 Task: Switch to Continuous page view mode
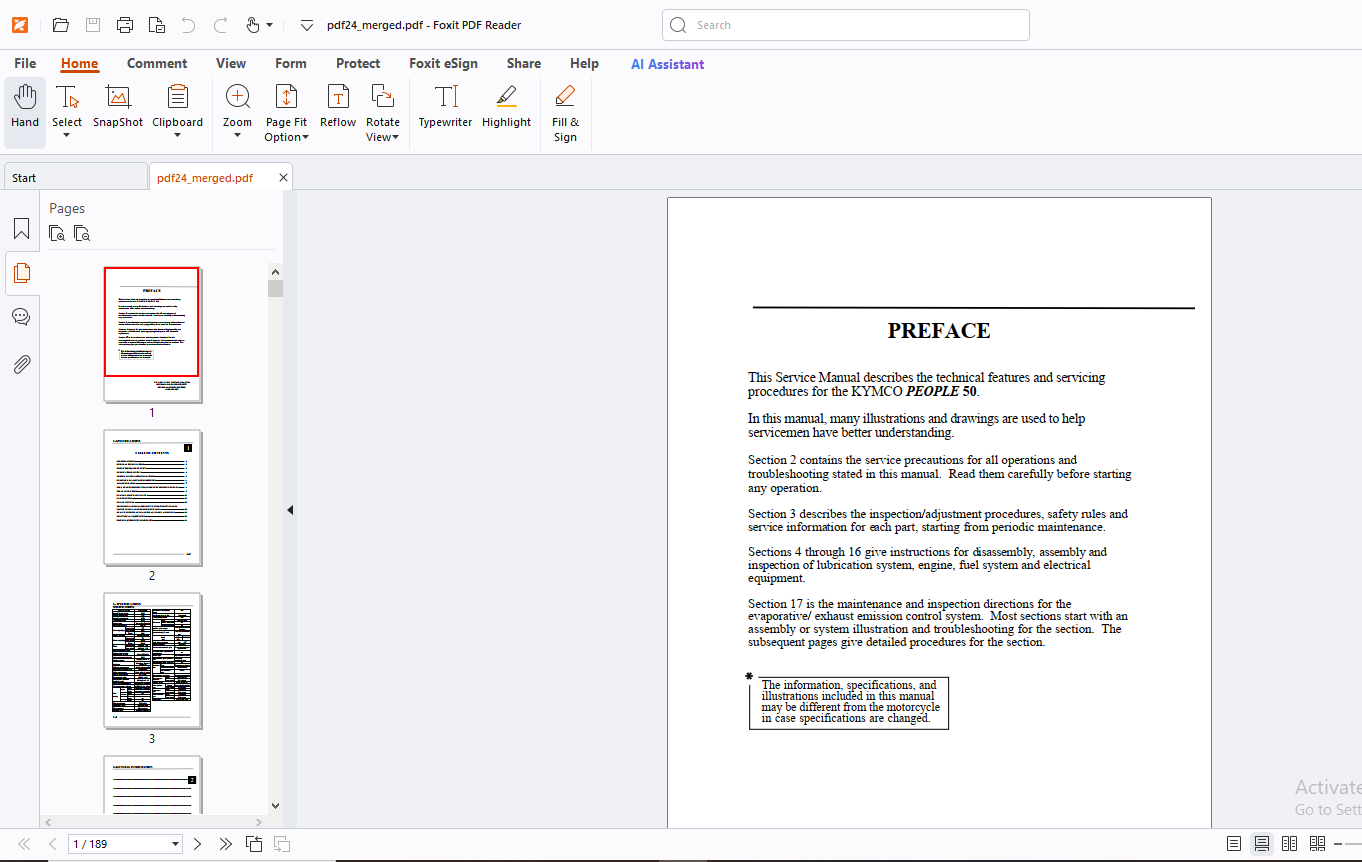[x=1262, y=844]
